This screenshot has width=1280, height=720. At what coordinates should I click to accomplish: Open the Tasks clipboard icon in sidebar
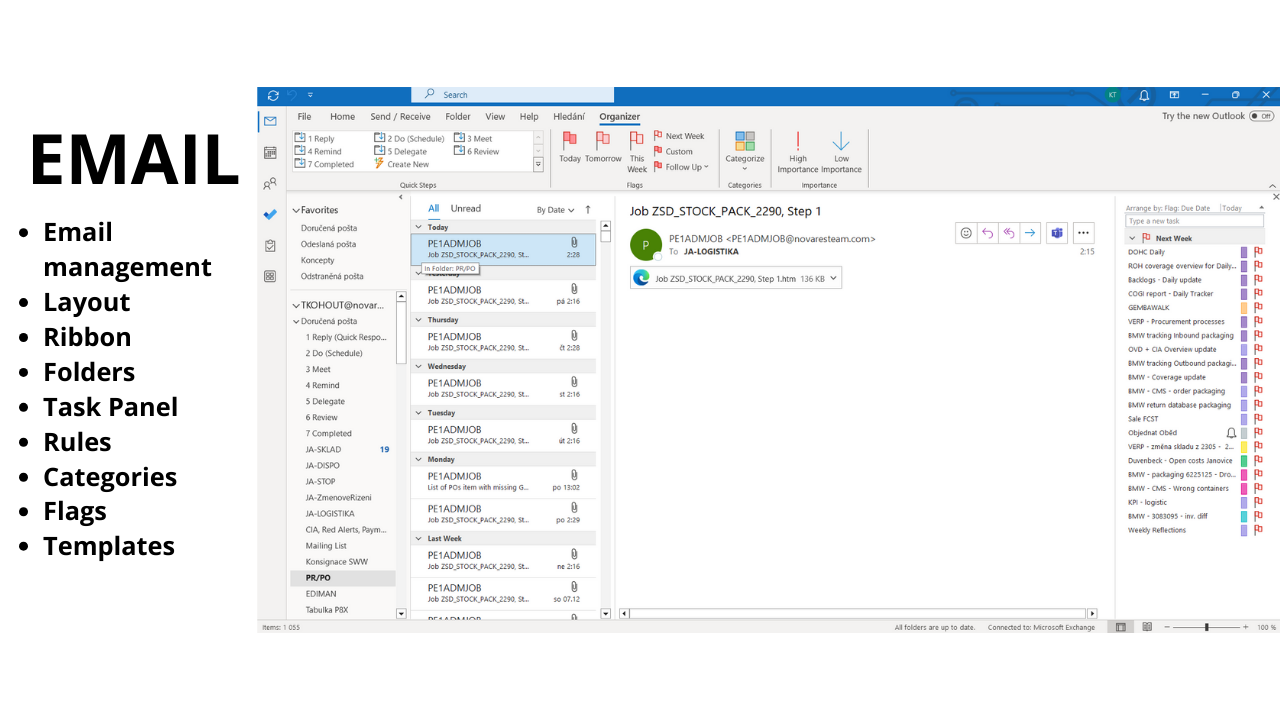270,245
